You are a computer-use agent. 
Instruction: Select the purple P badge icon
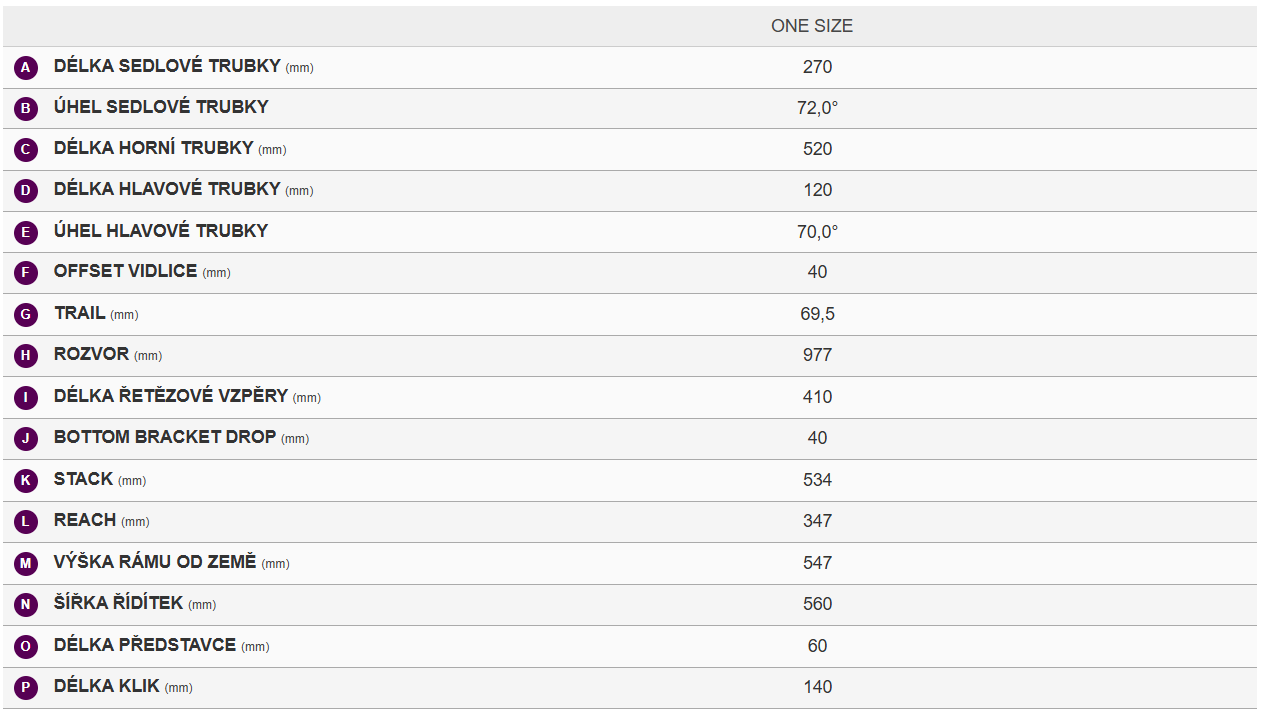pyautogui.click(x=26, y=688)
